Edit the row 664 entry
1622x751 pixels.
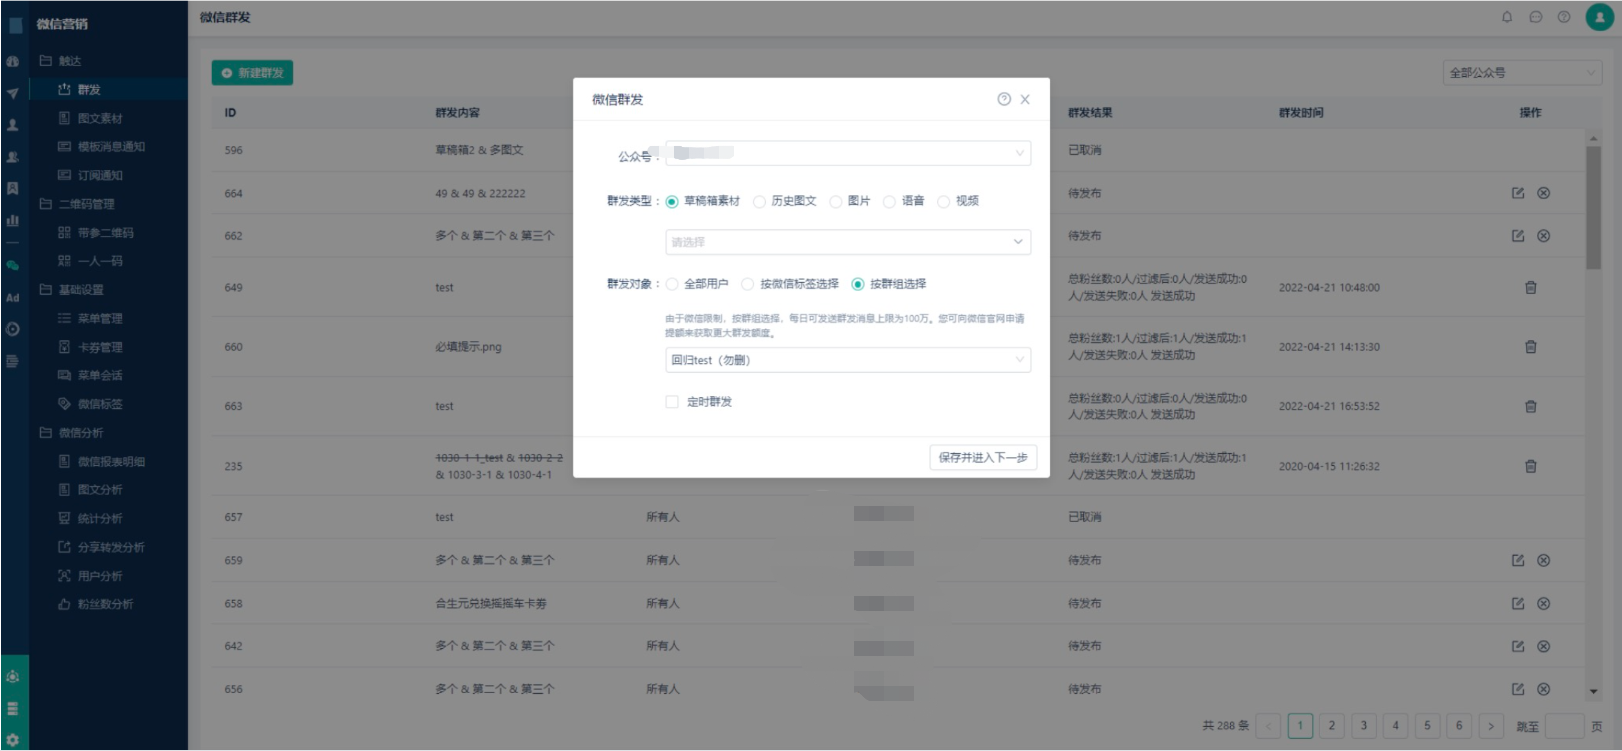point(1518,193)
